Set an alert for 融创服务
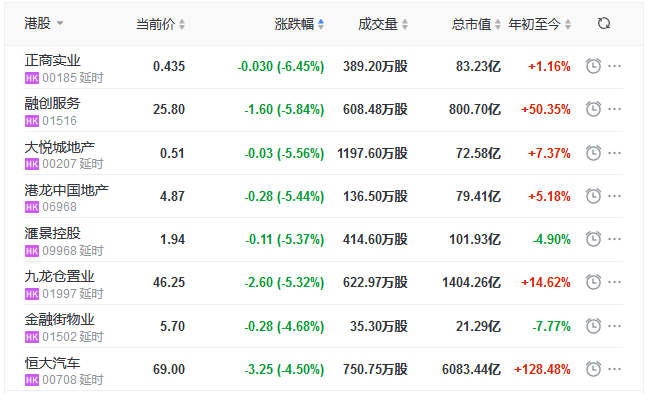This screenshot has width=648, height=394. click(x=593, y=109)
